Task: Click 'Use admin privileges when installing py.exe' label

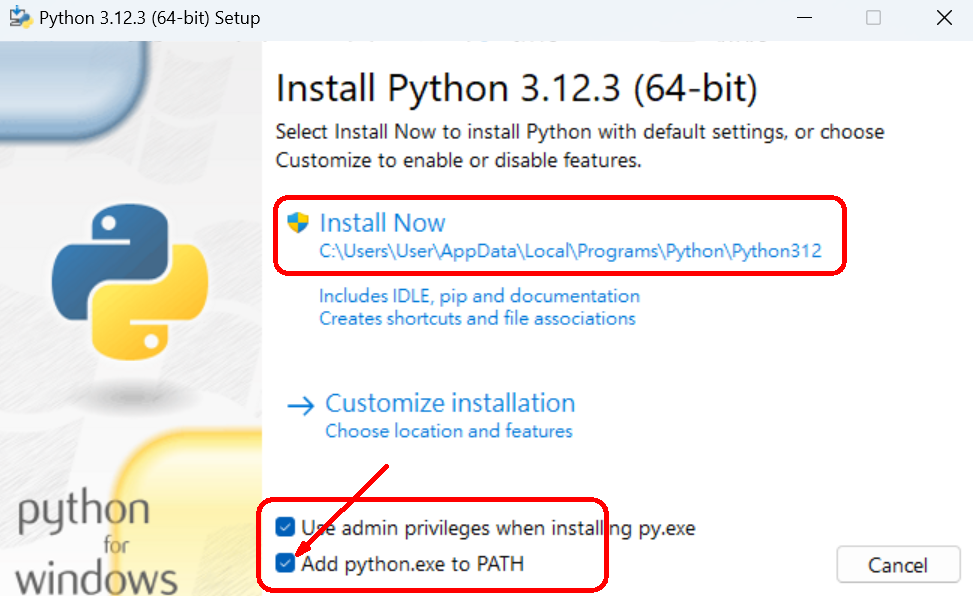Action: [x=498, y=528]
